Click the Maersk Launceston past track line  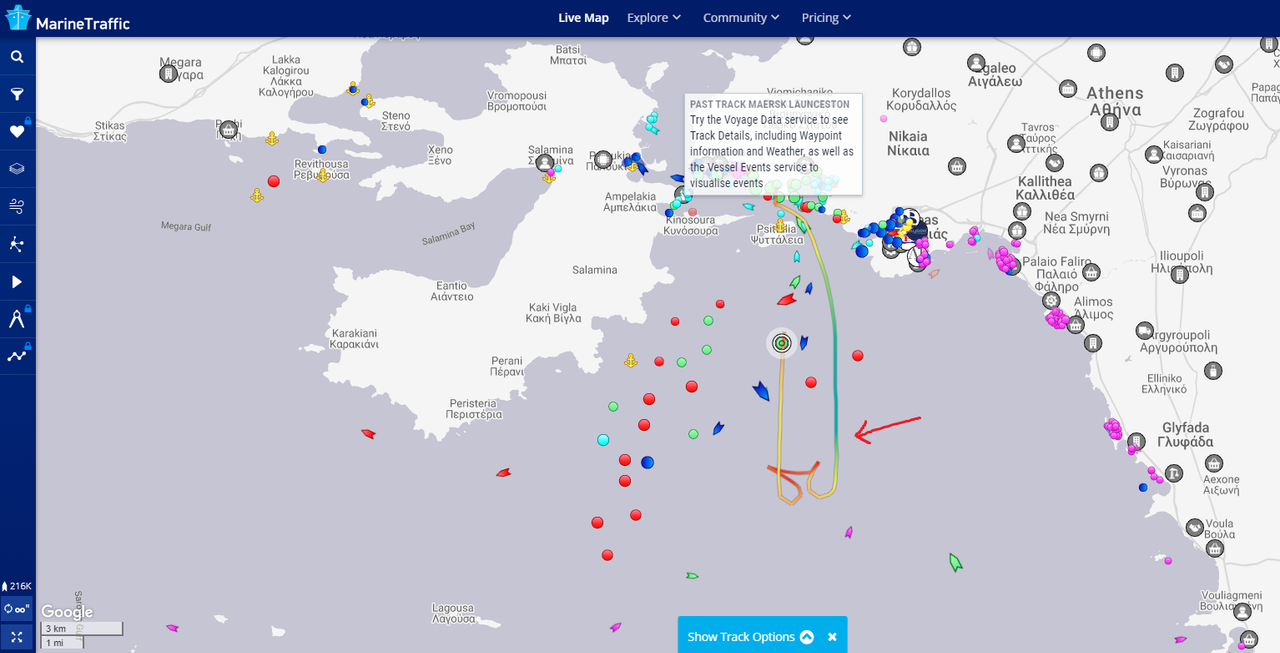pos(836,380)
